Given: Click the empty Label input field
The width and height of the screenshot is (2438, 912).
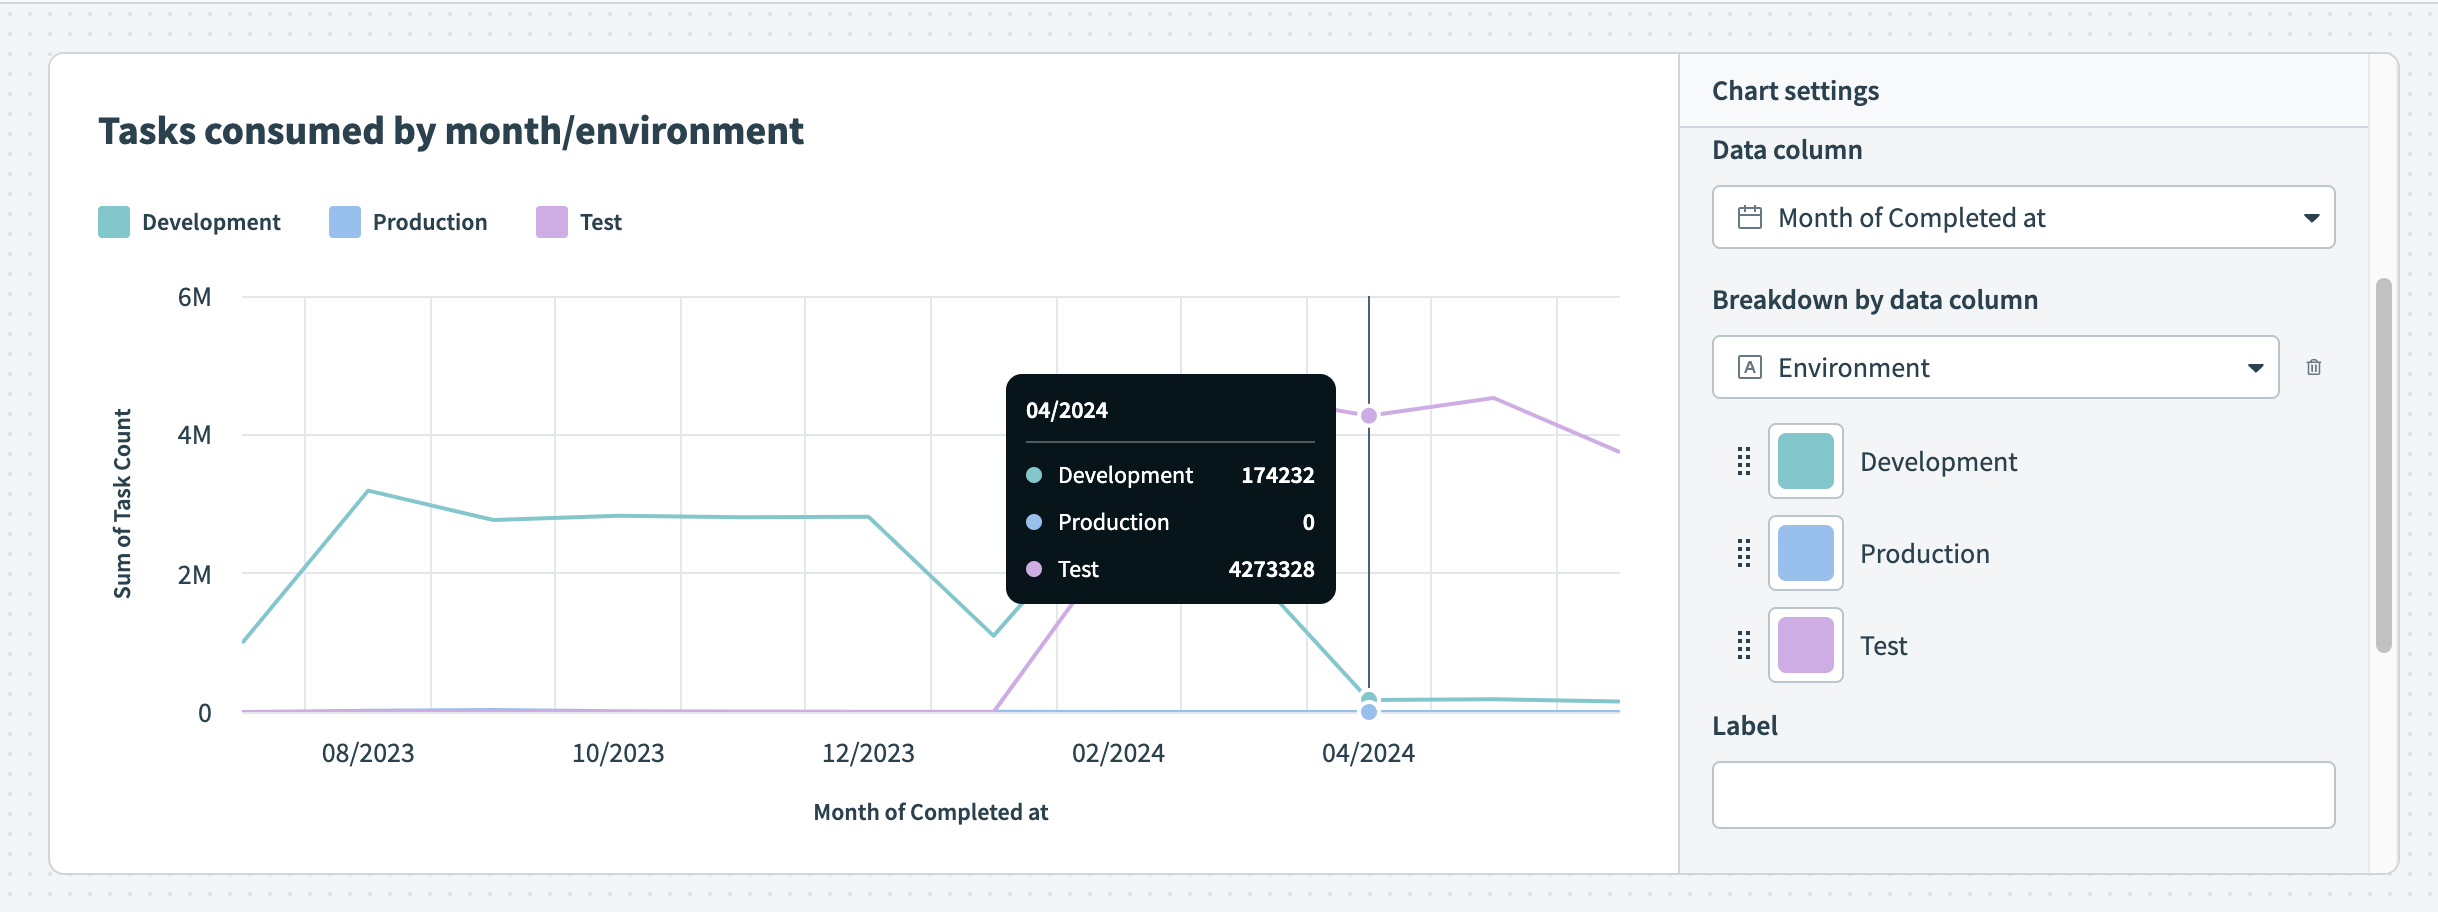Looking at the screenshot, I should tap(2022, 794).
